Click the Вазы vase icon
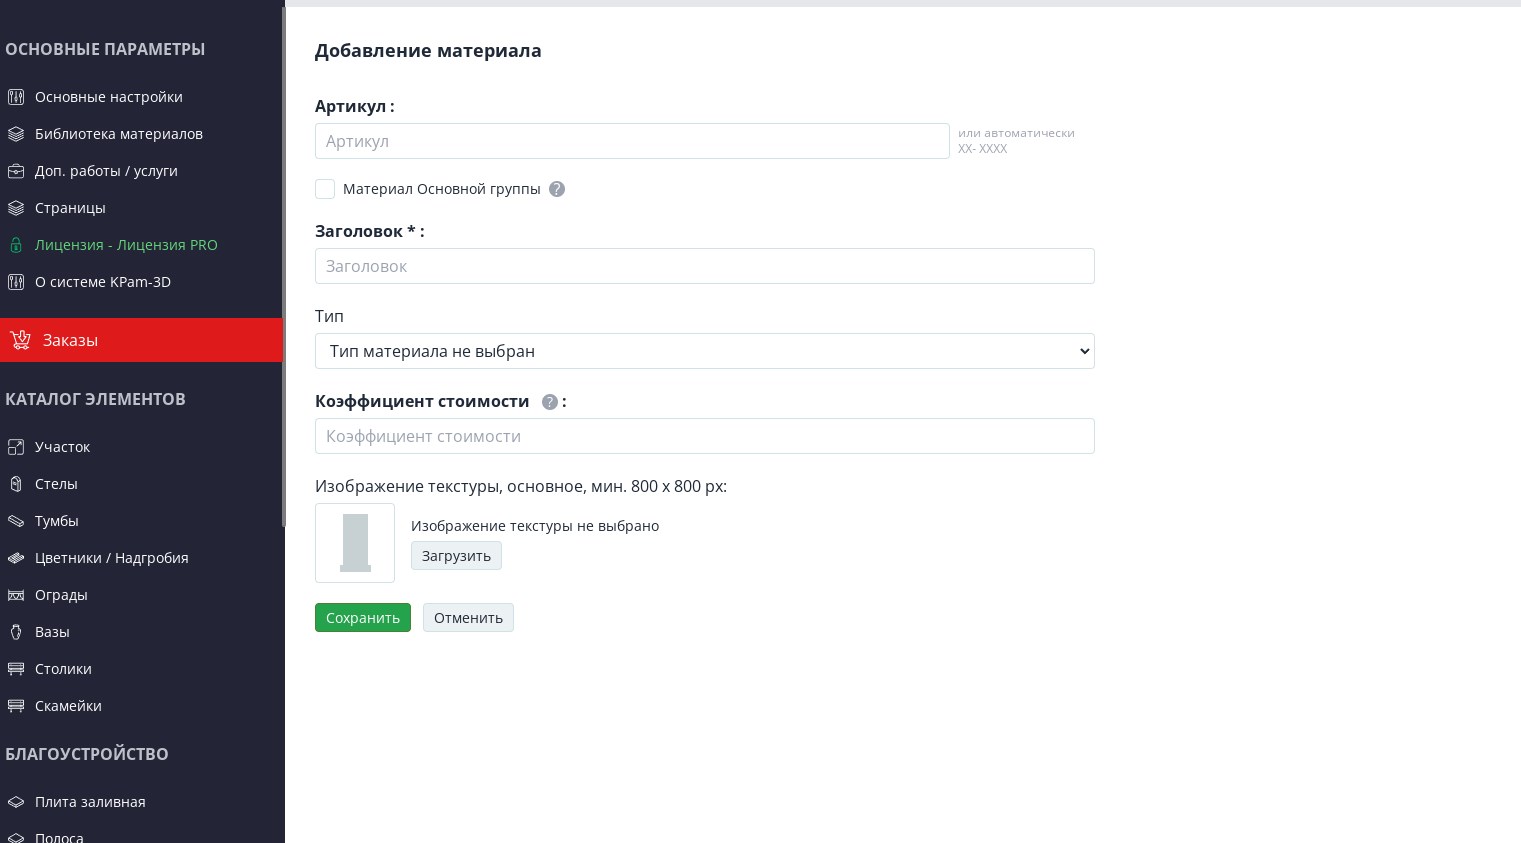The height and width of the screenshot is (843, 1521). [x=16, y=632]
